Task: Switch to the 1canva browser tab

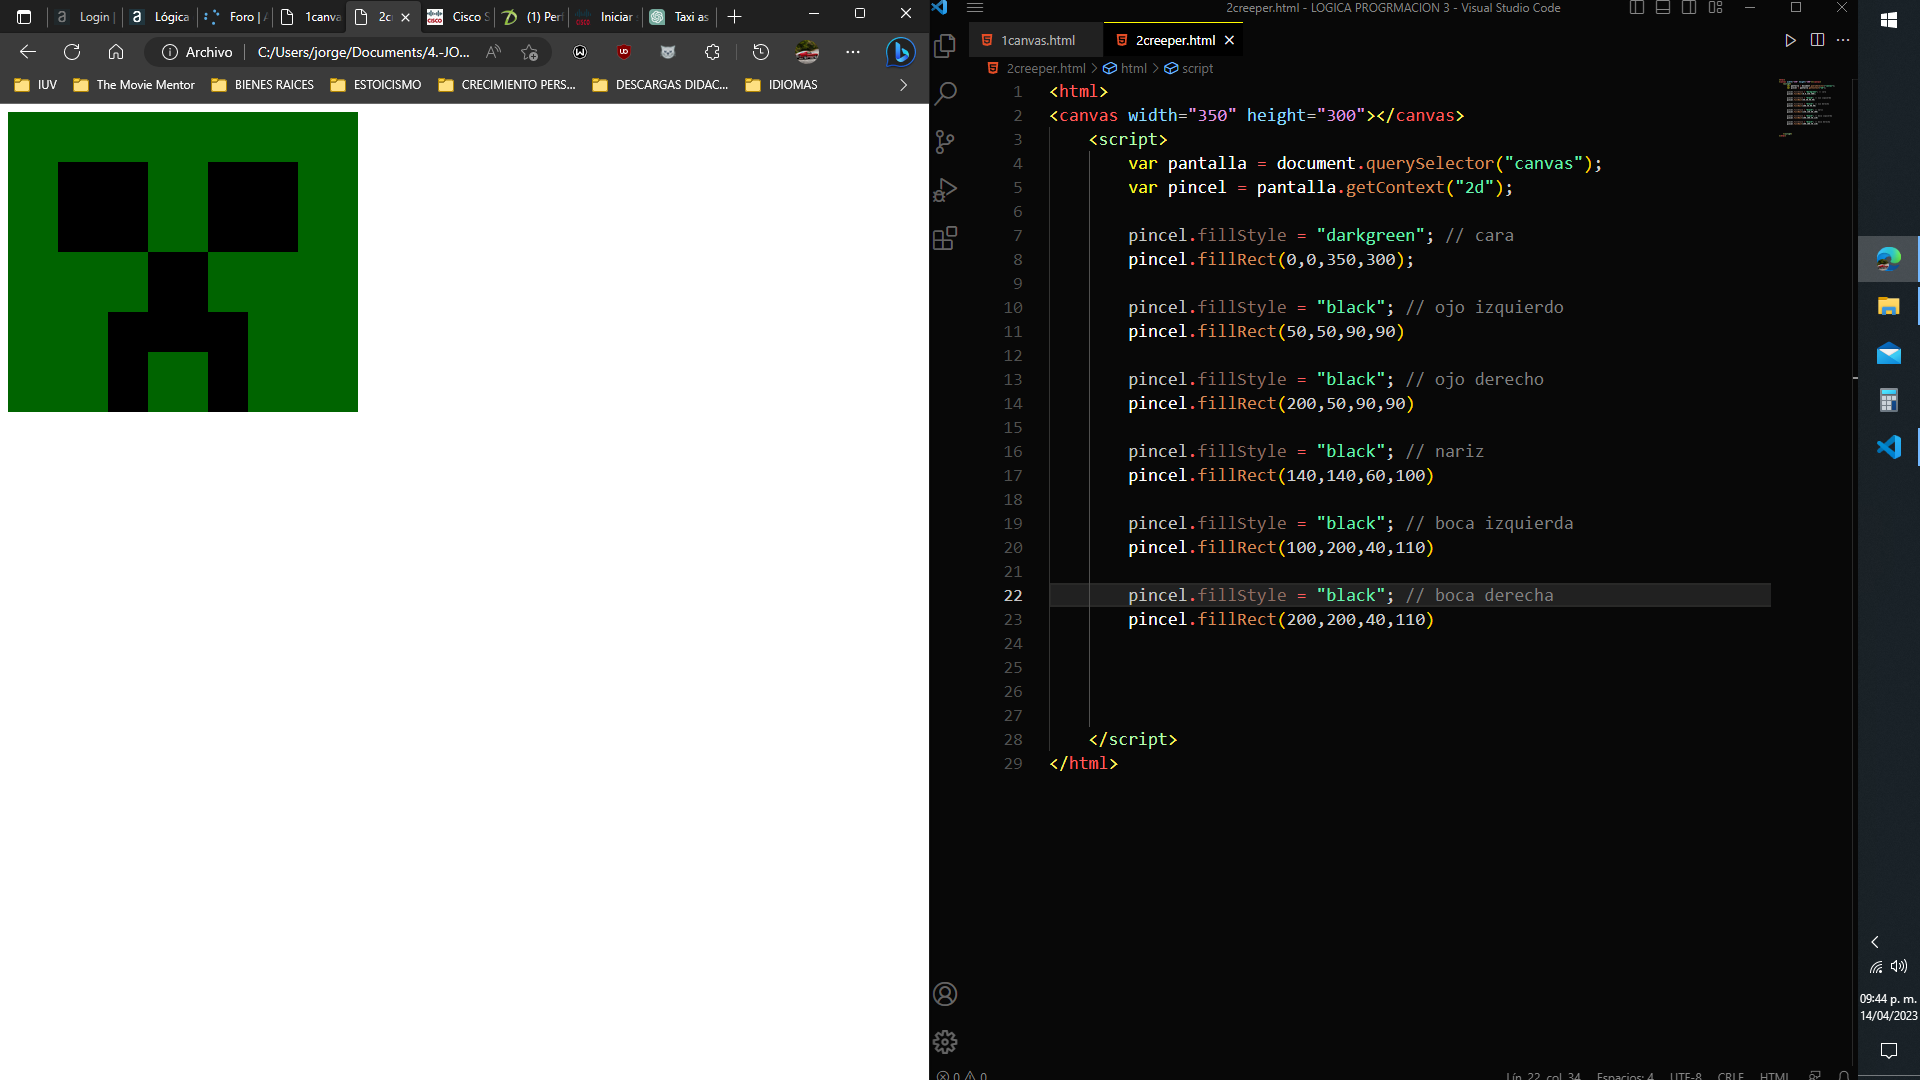Action: tap(310, 17)
